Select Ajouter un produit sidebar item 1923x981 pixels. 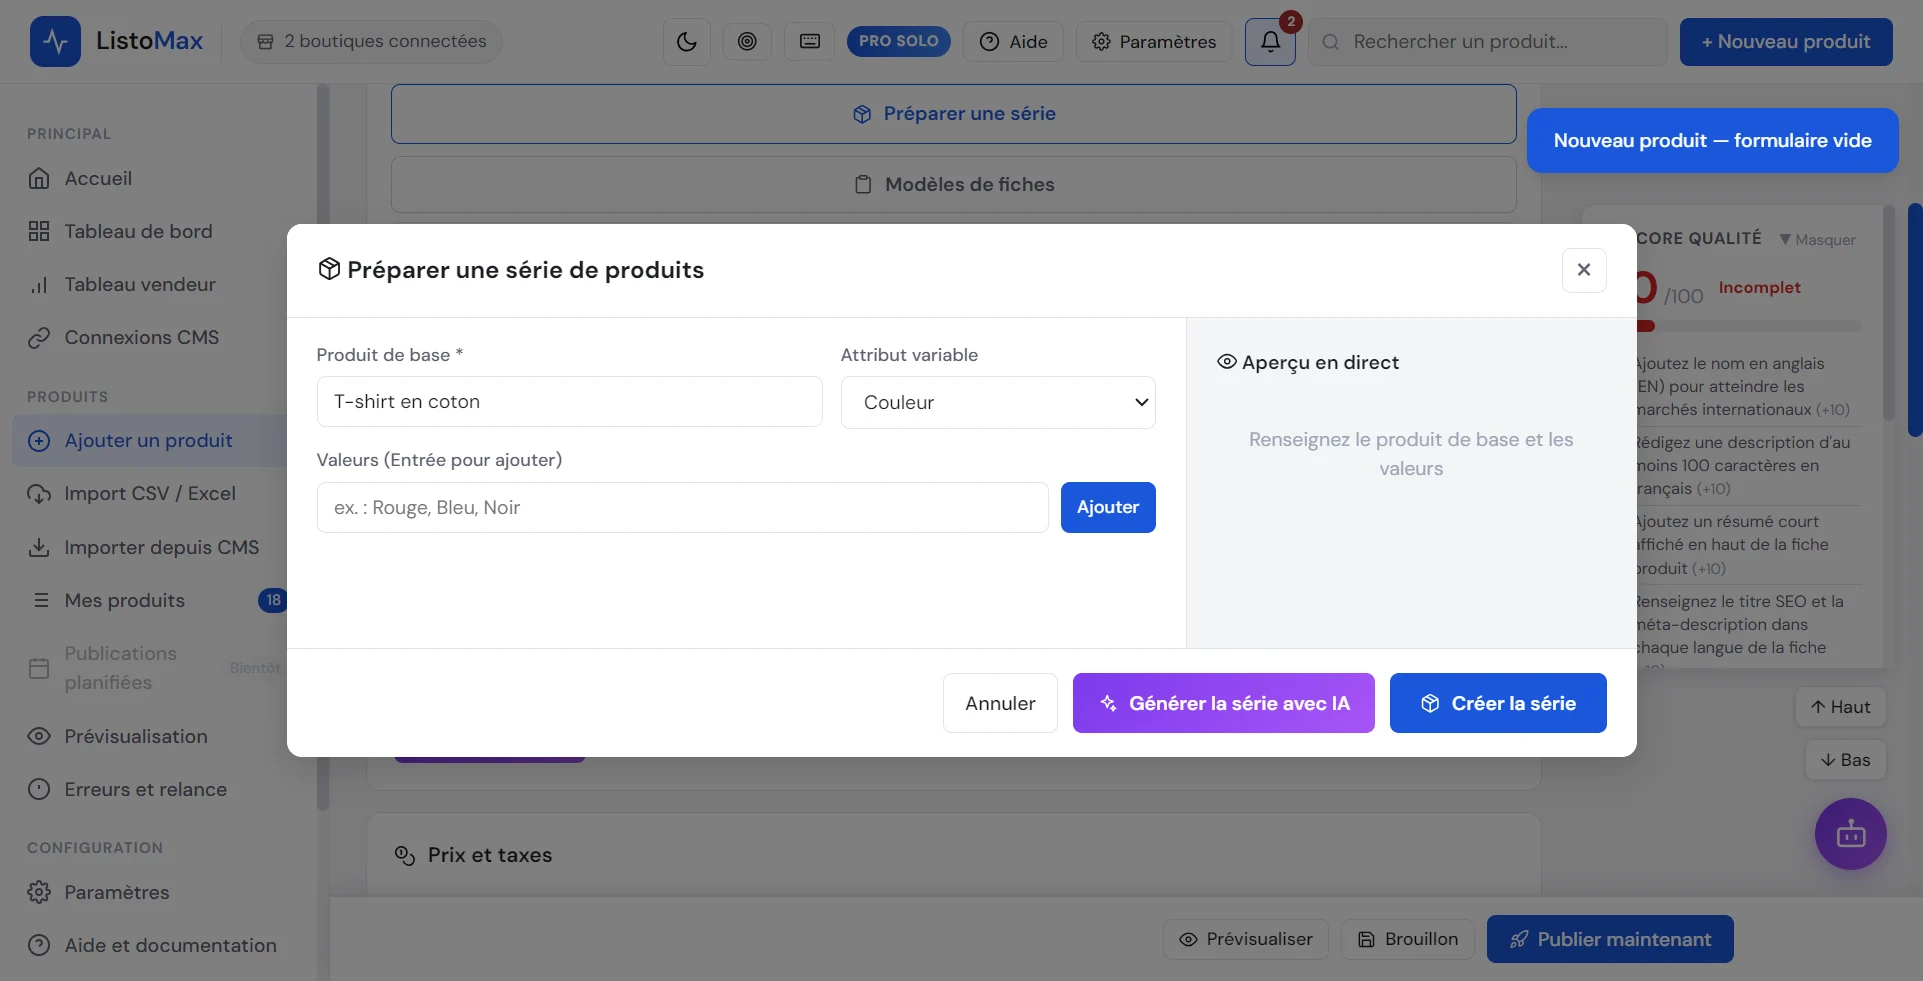pyautogui.click(x=150, y=440)
